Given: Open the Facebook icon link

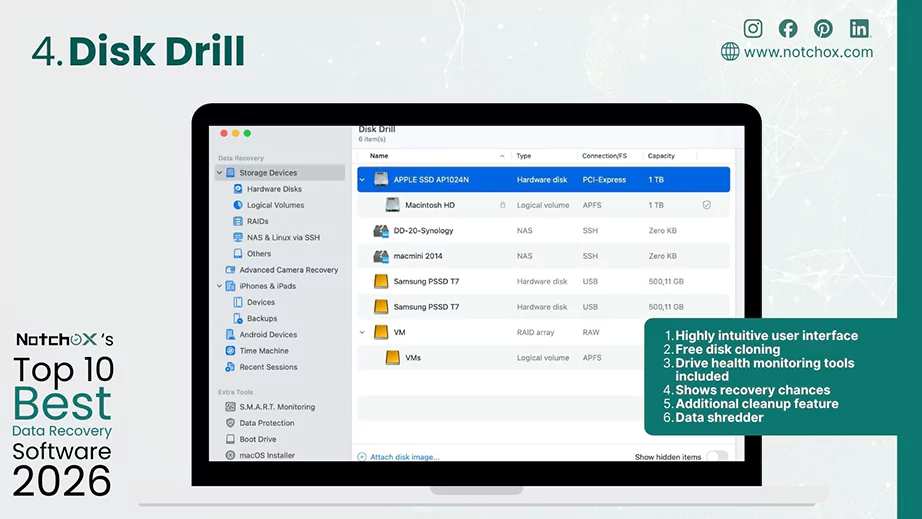Looking at the screenshot, I should [788, 28].
